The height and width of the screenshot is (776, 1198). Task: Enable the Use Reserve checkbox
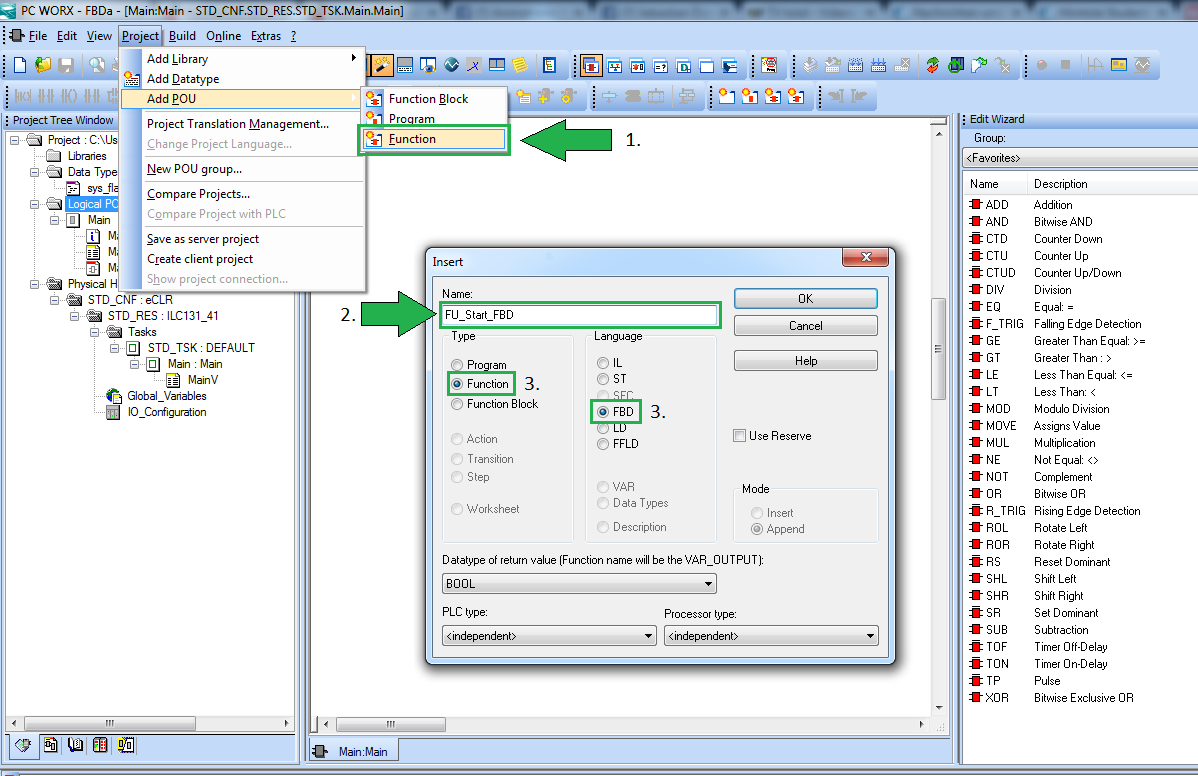[739, 436]
